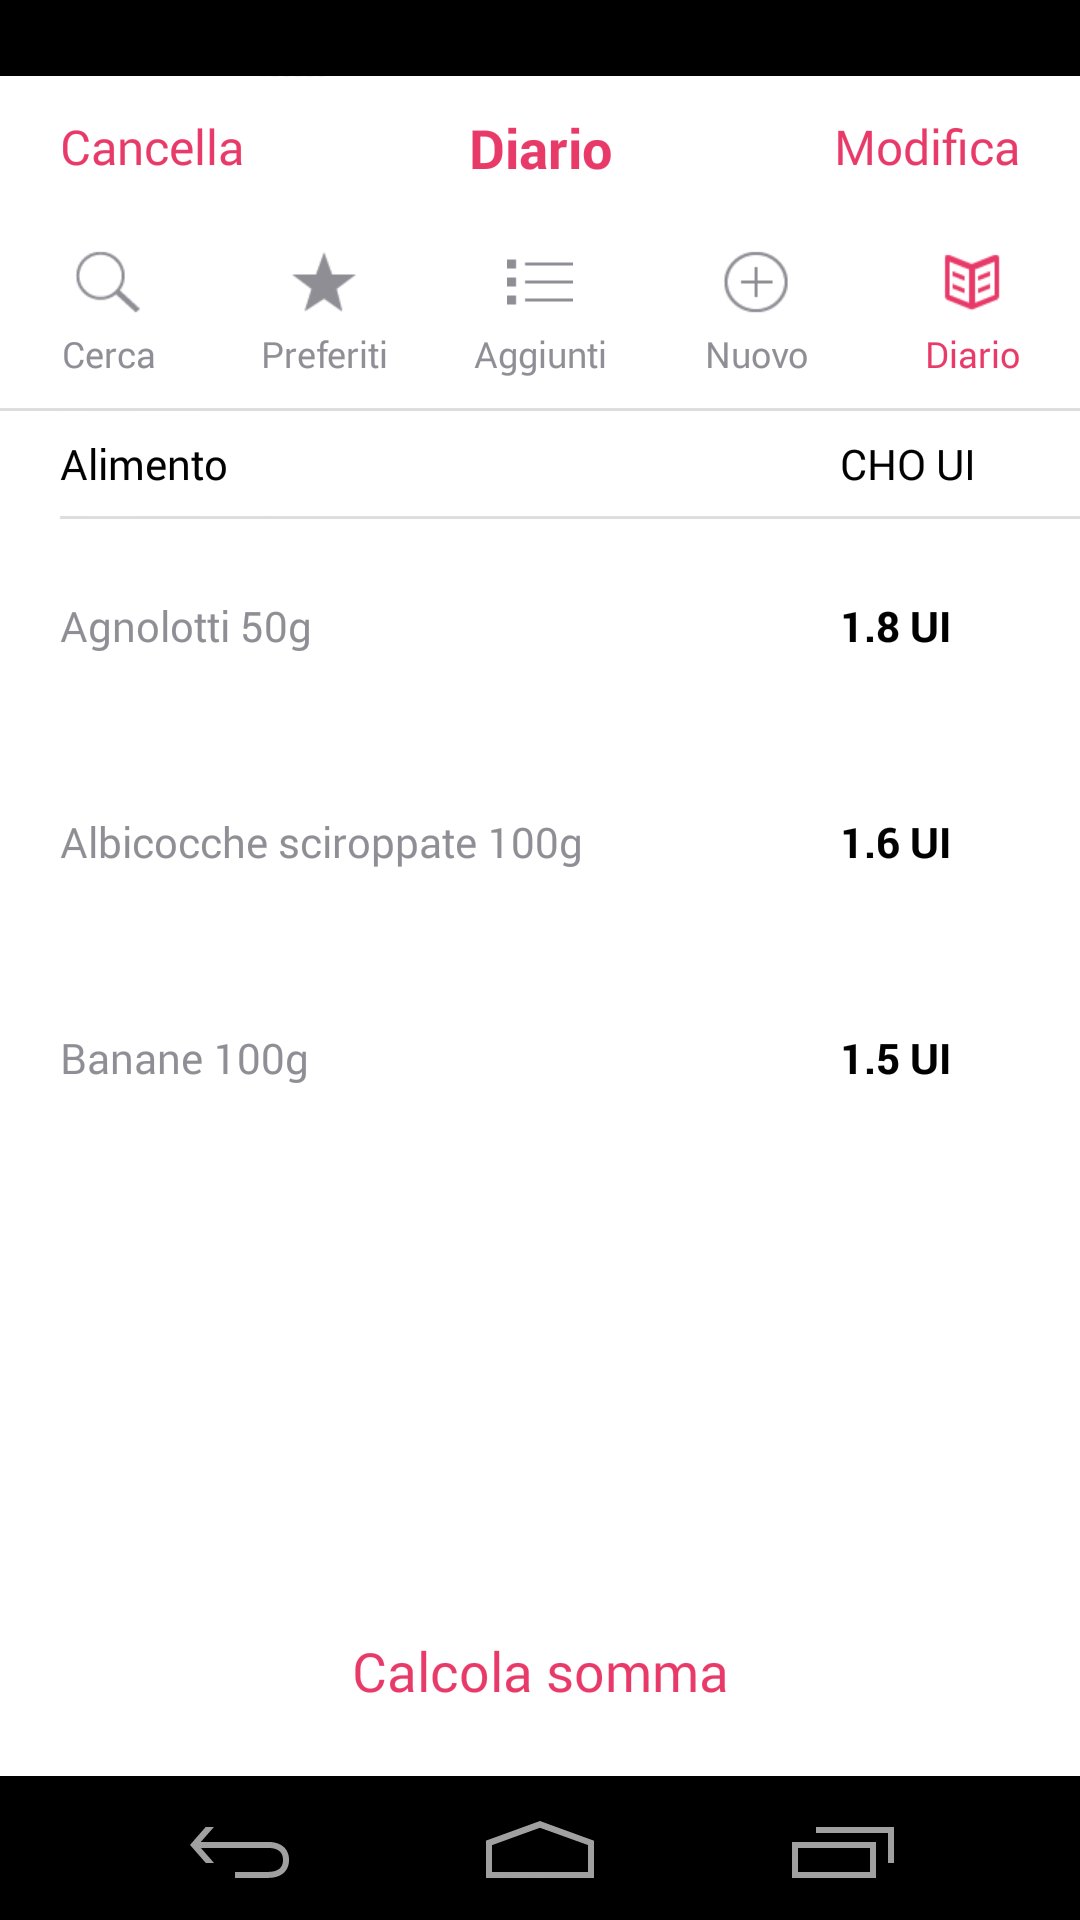Switch to the Cerca tab label

click(x=108, y=356)
